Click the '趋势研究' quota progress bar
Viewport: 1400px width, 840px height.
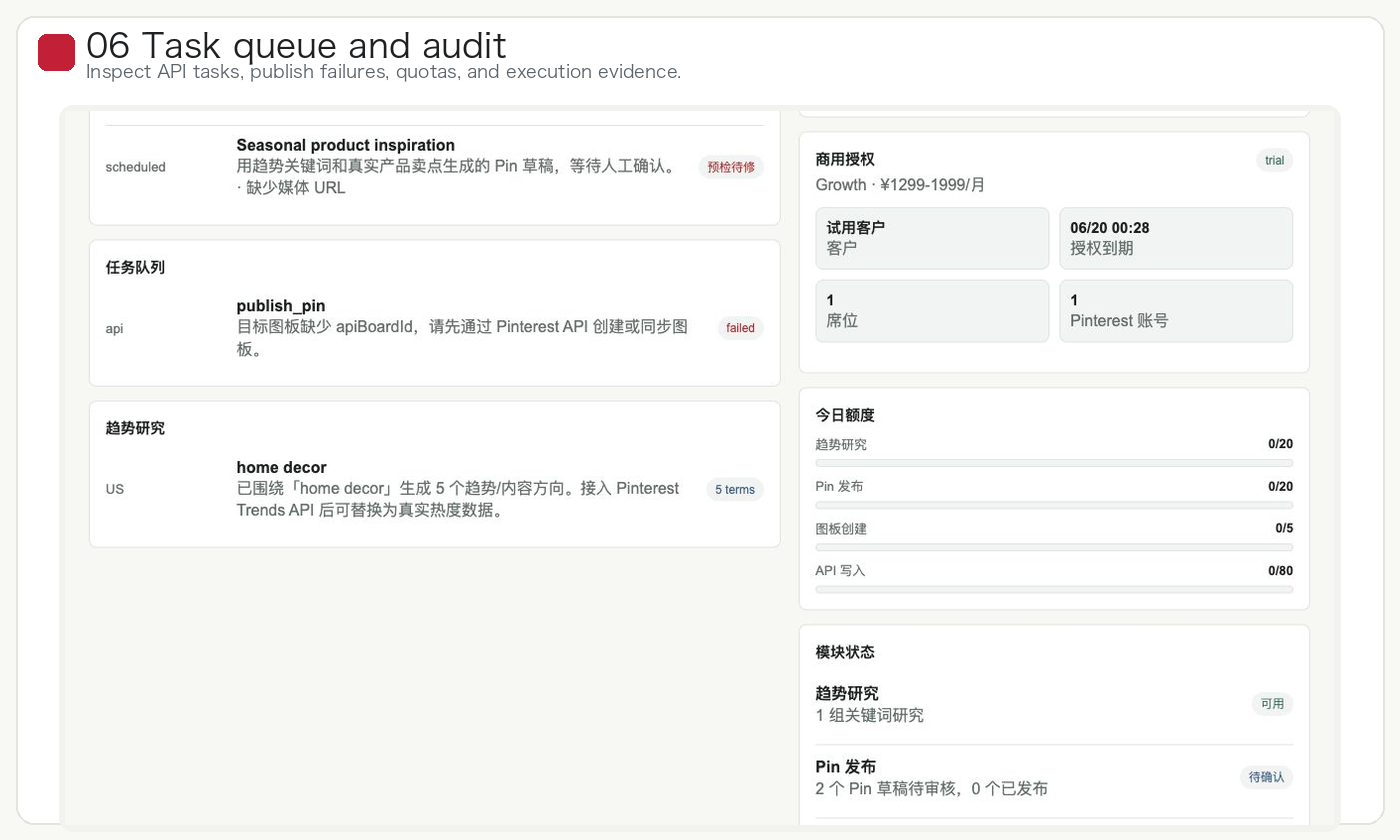(x=1054, y=463)
